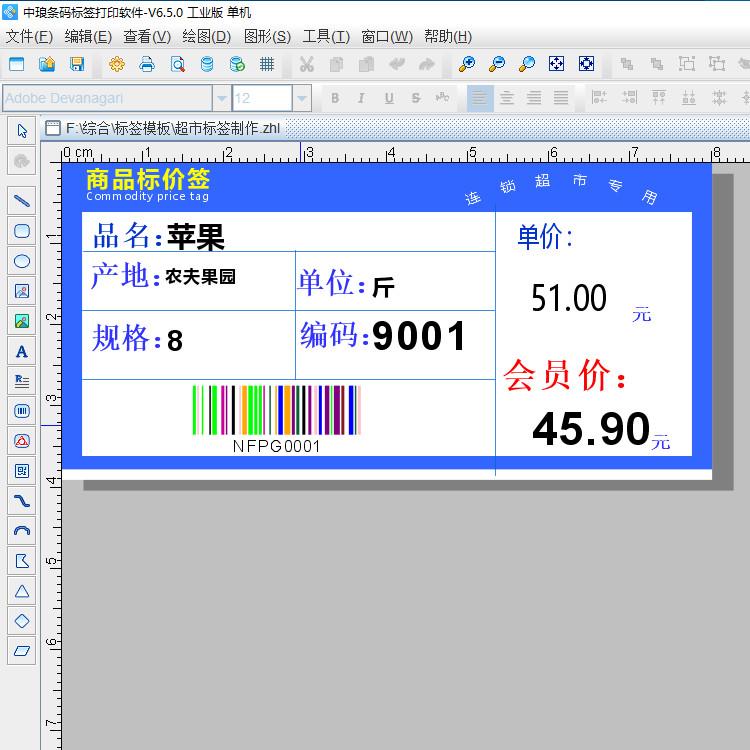Open document settings gear icon
This screenshot has height=750, width=750.
tap(117, 64)
